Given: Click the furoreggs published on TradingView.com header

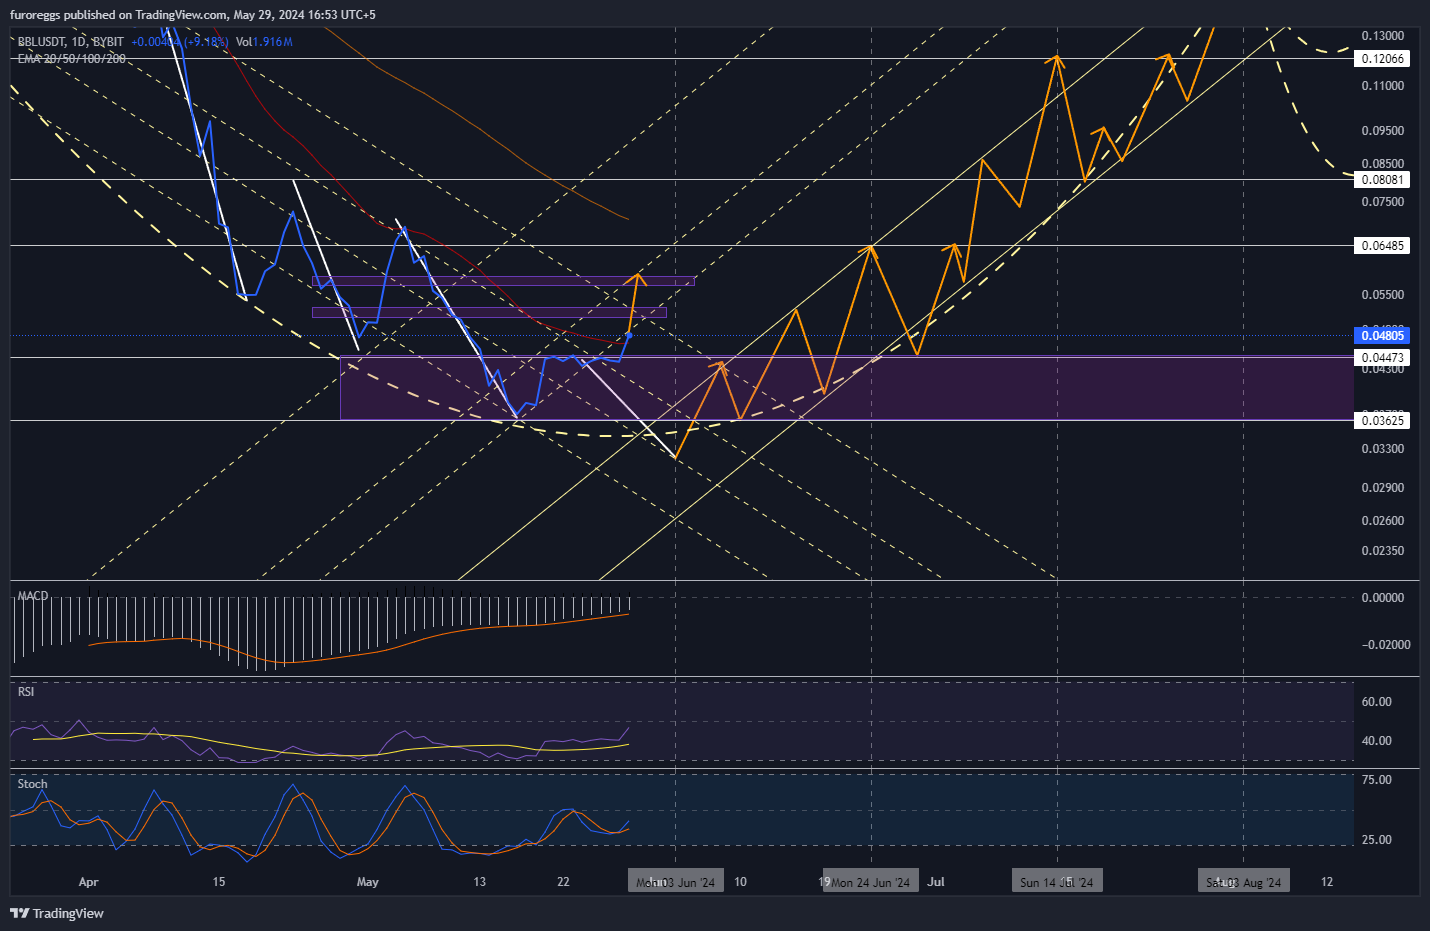Looking at the screenshot, I should coord(193,15).
